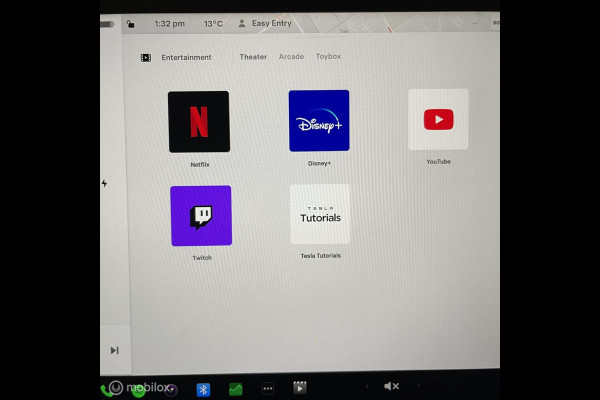The image size is (600, 400).
Task: Click the Disney+ label text
Action: 319,163
